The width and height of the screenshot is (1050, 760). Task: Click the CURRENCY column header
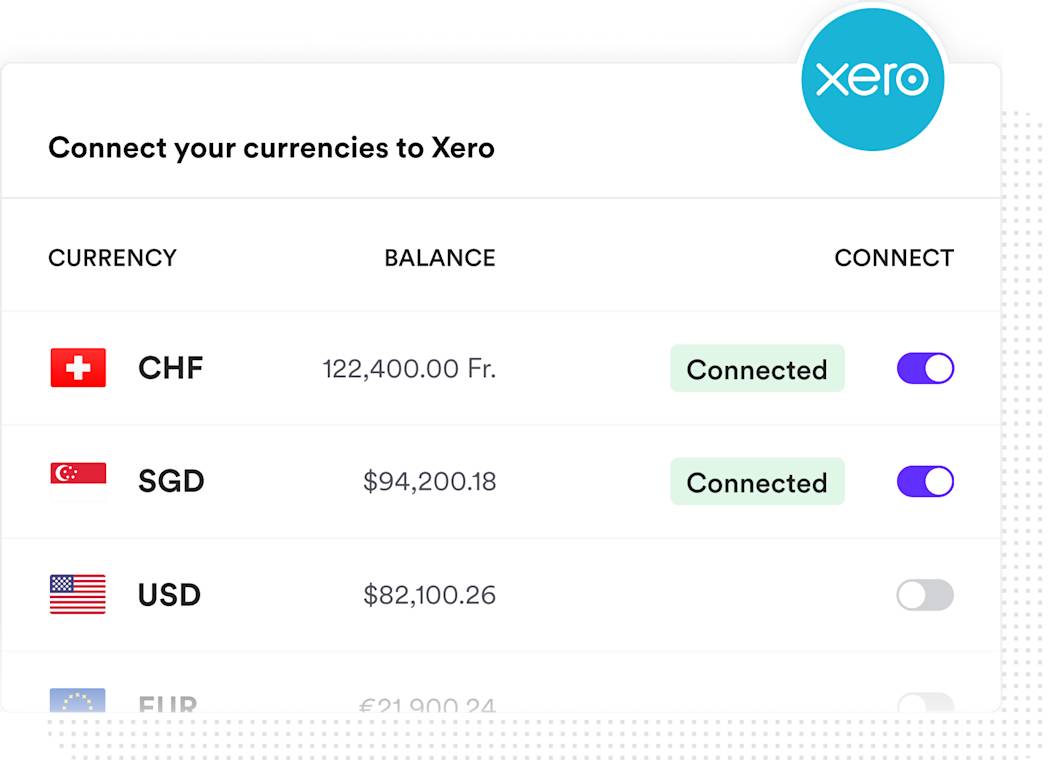[x=112, y=257]
